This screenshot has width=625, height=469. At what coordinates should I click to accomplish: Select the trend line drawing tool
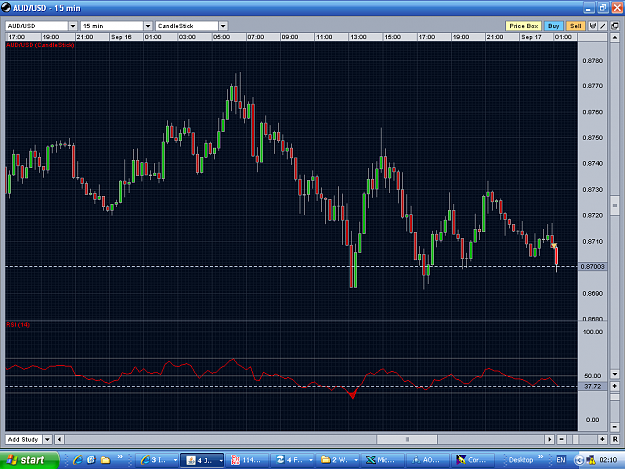pyautogui.click(x=603, y=26)
